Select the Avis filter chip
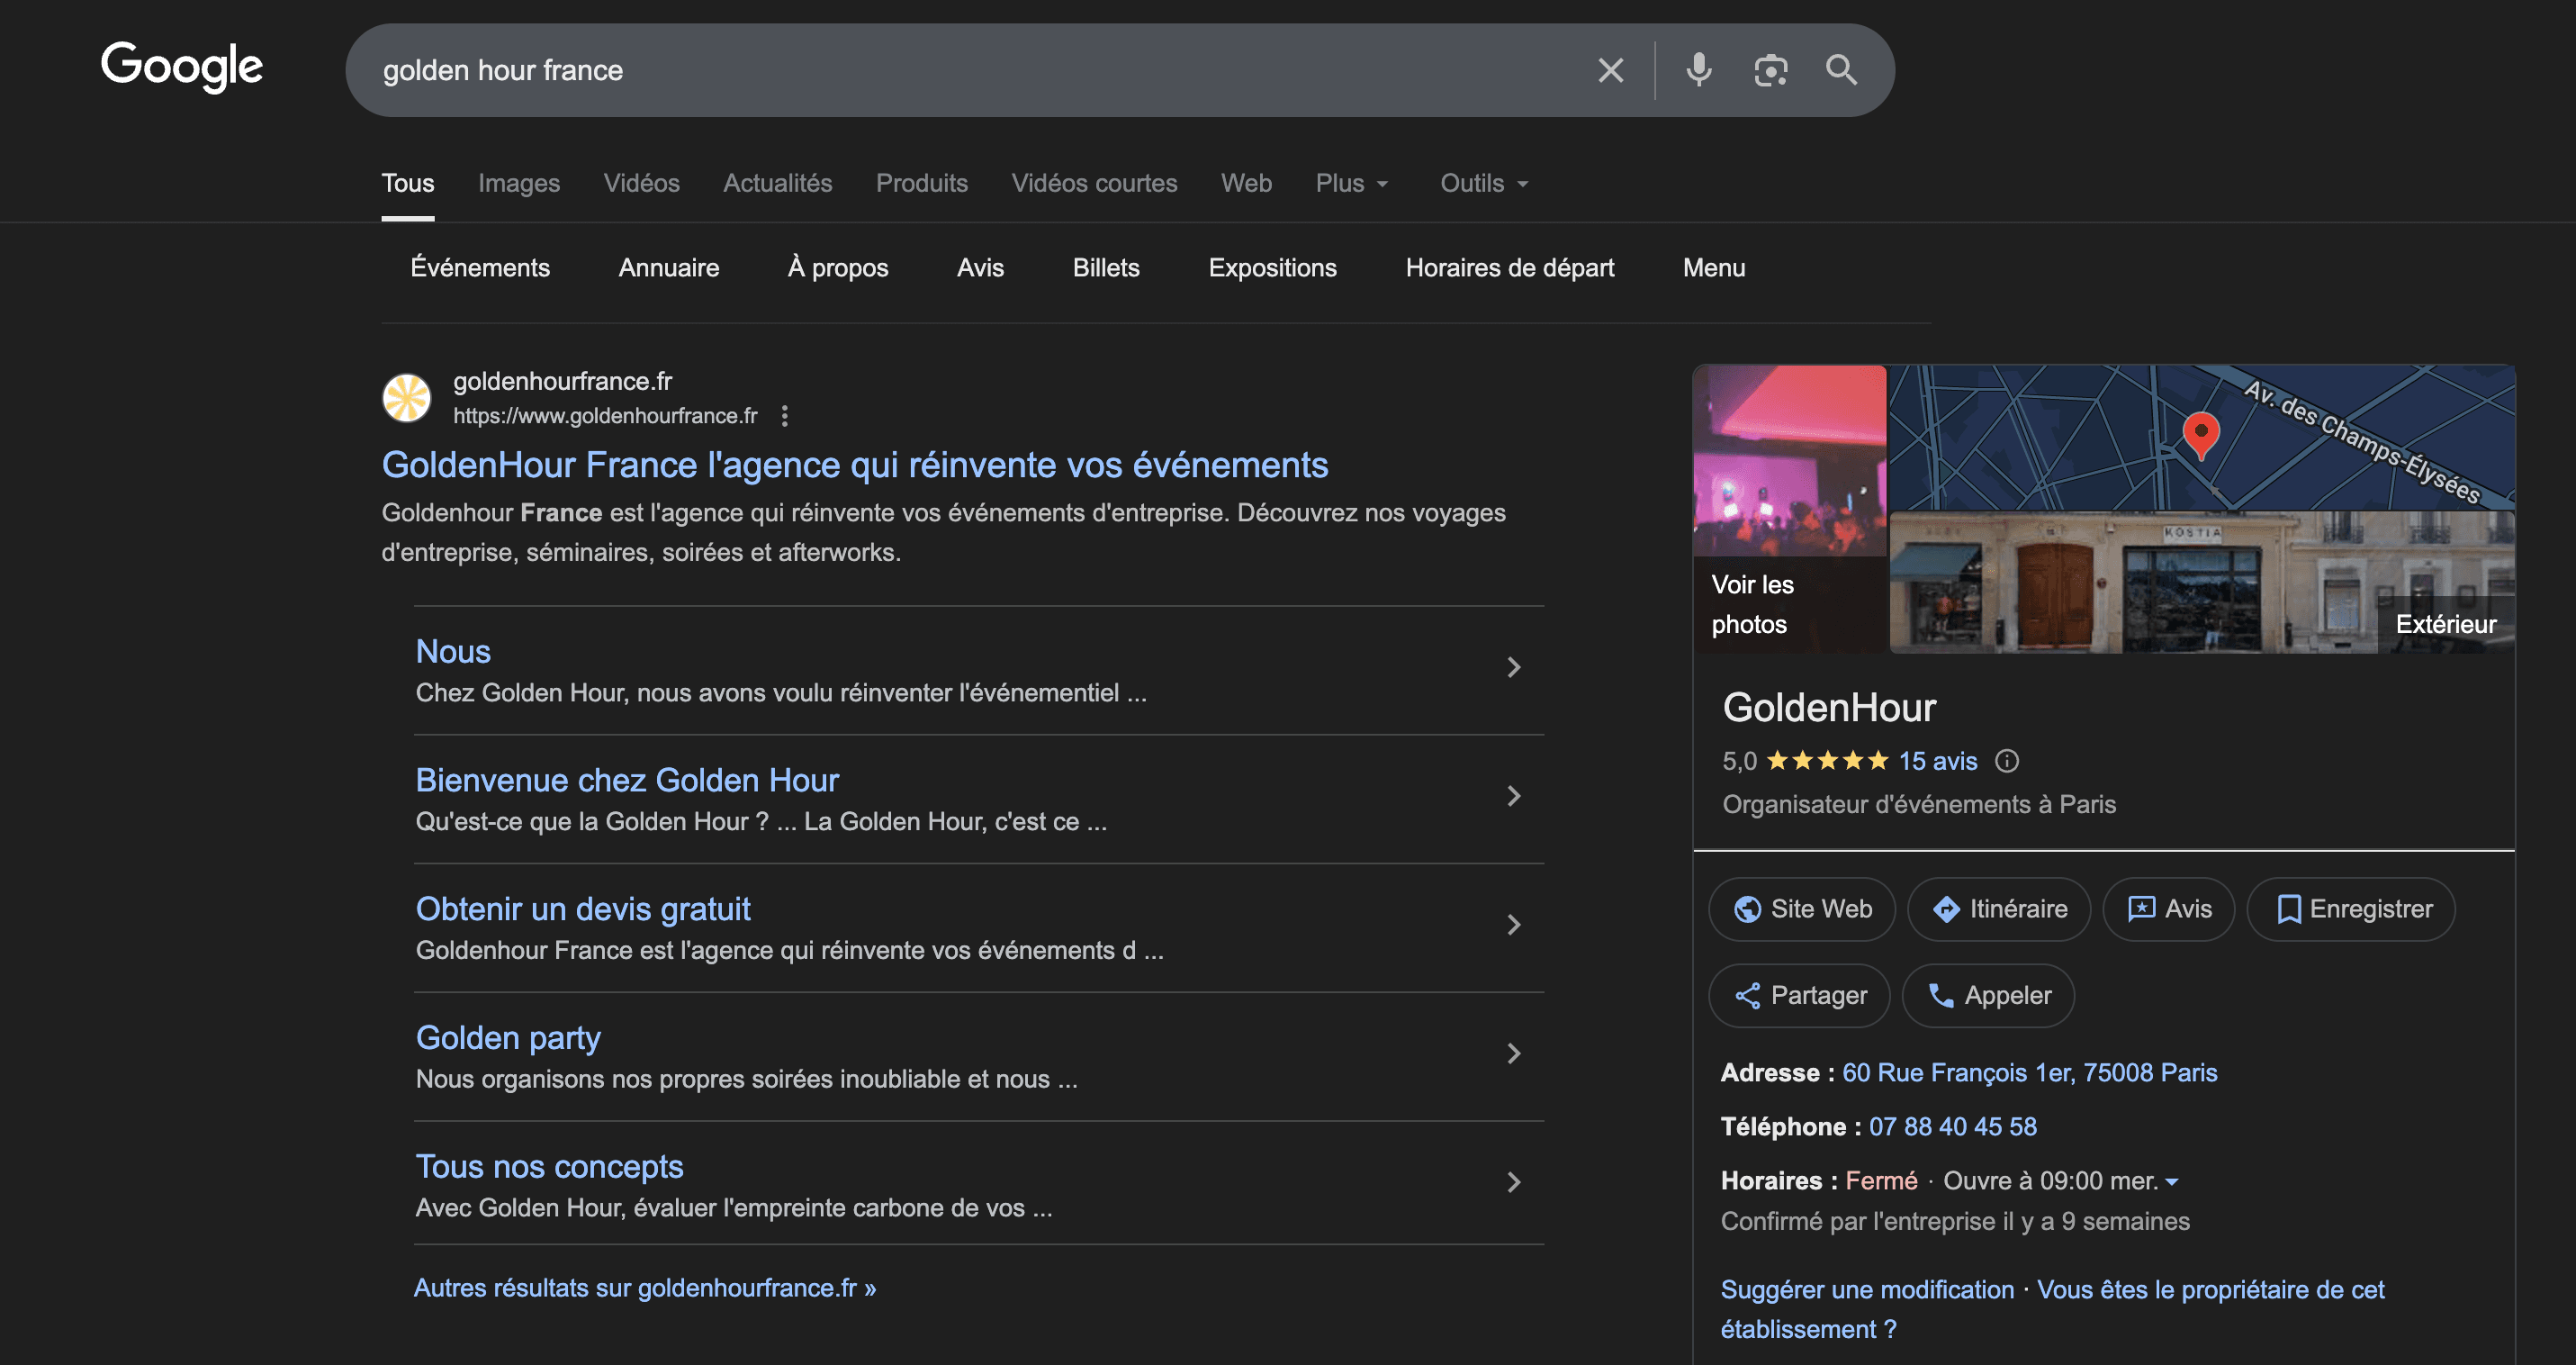 point(980,268)
